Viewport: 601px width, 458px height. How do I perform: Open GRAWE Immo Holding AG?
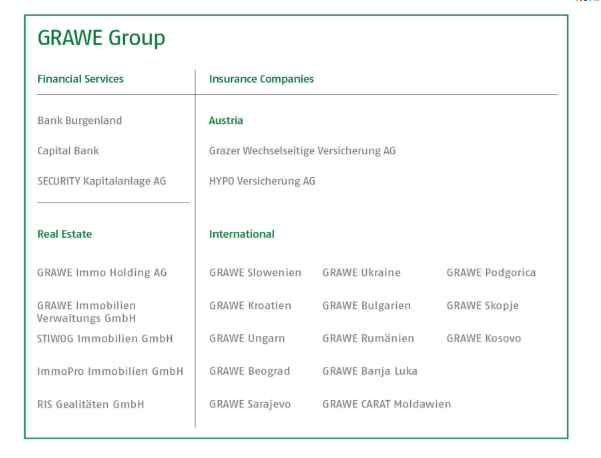point(102,273)
